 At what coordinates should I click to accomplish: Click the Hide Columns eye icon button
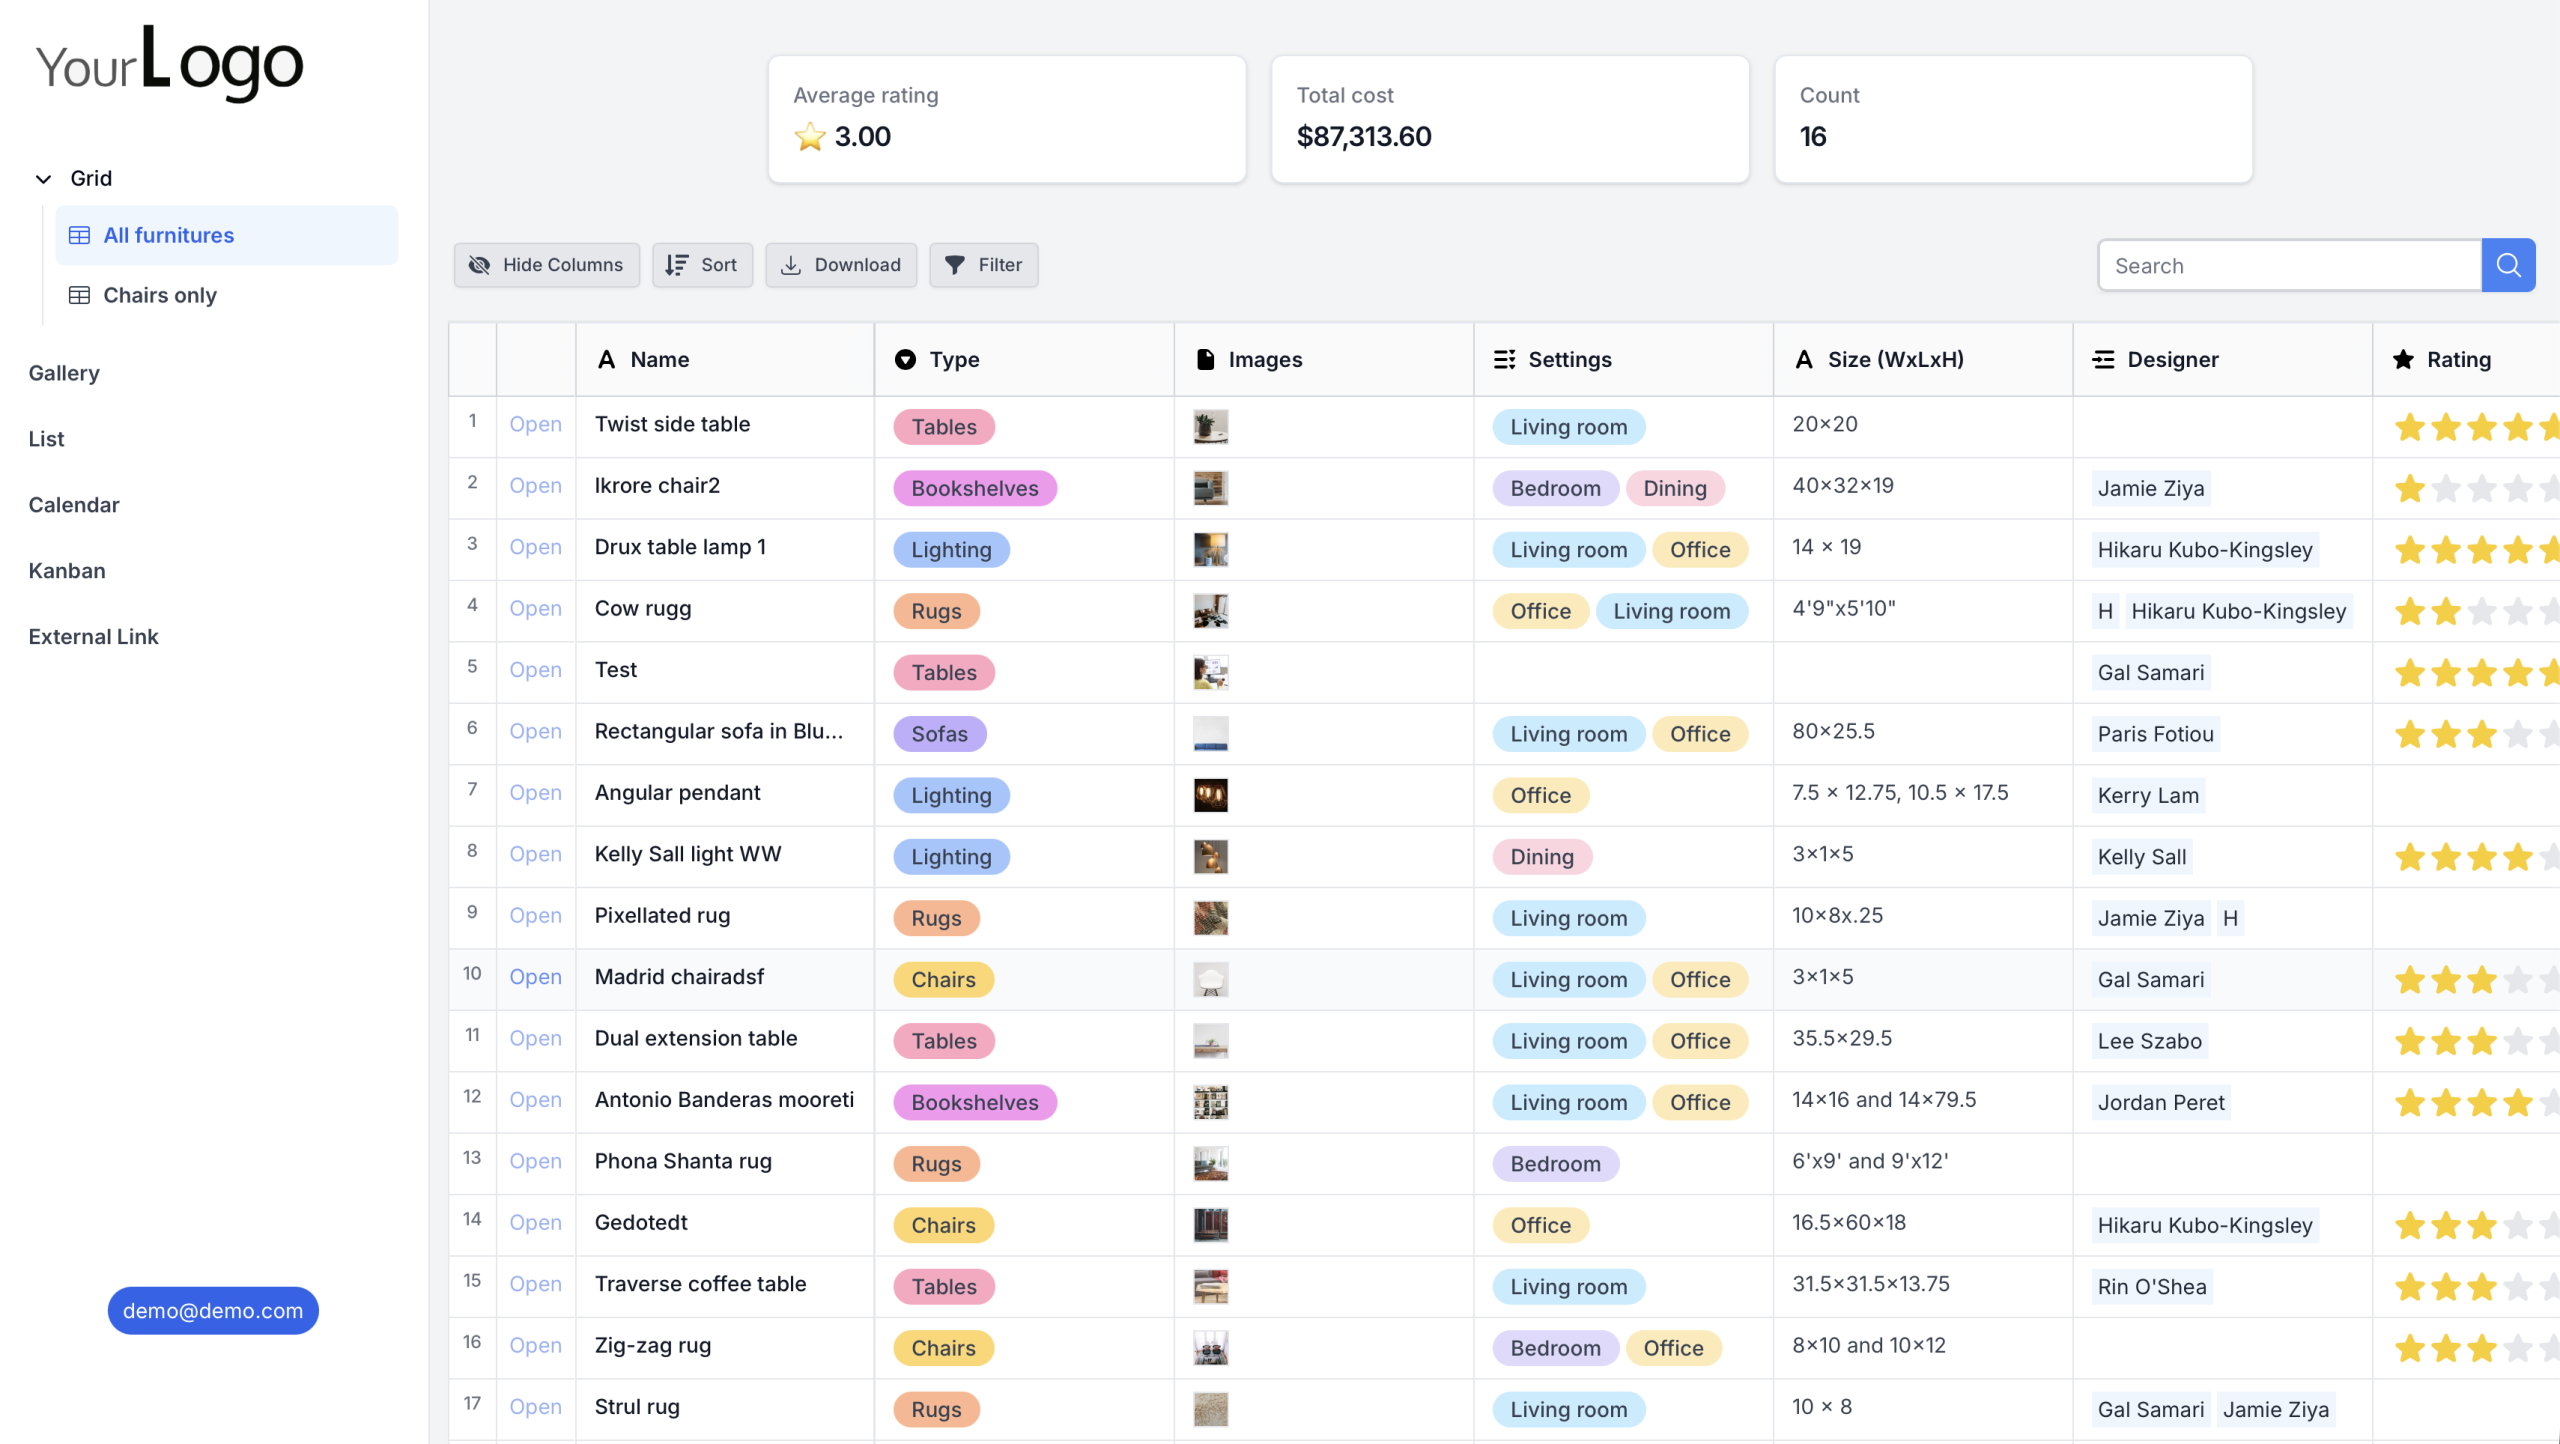[546, 265]
